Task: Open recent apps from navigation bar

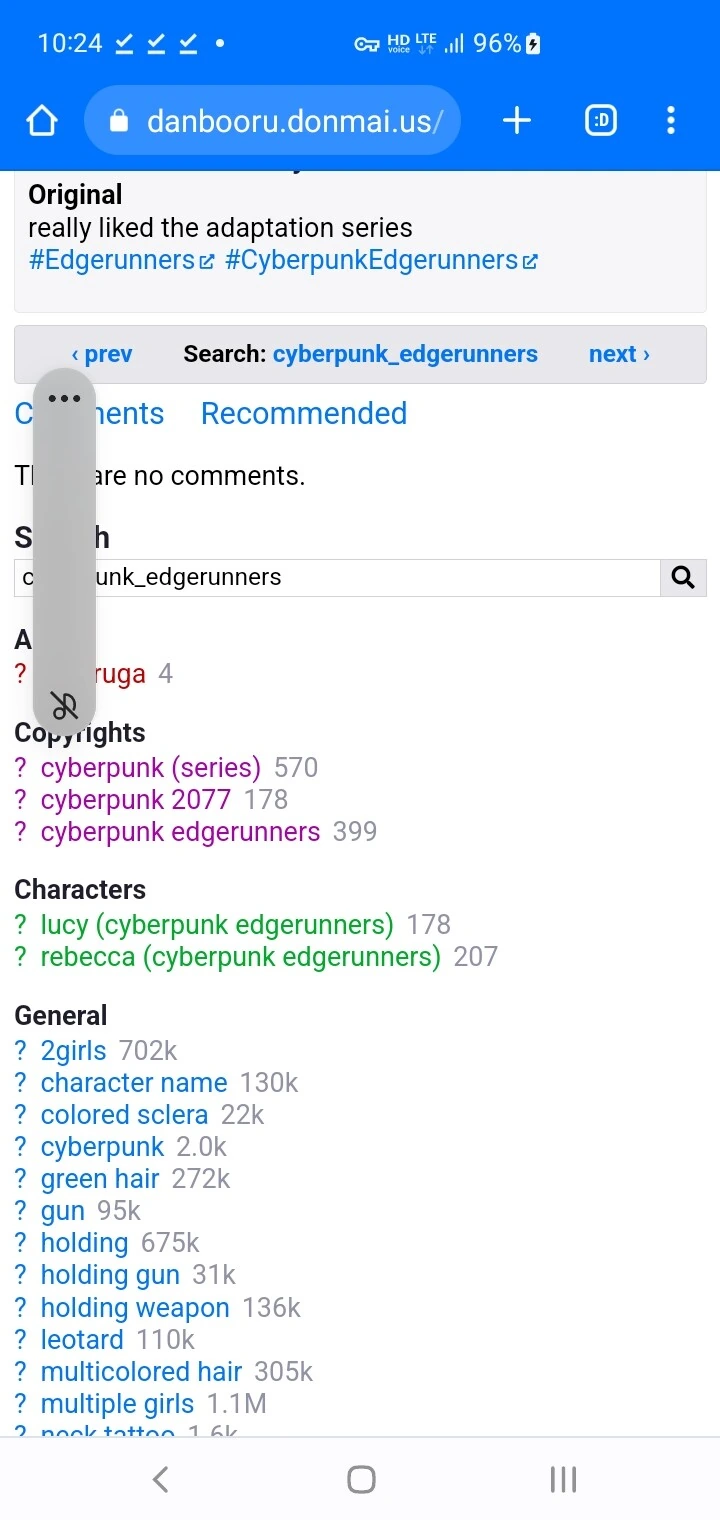Action: [x=564, y=1479]
